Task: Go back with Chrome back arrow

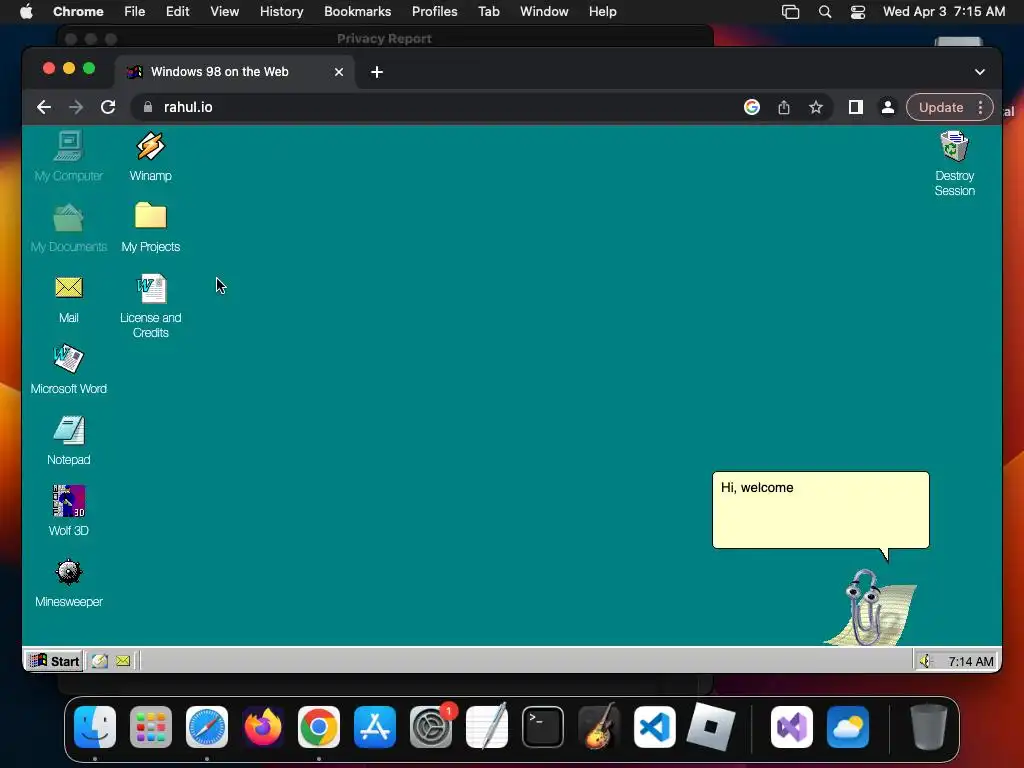Action: (x=44, y=107)
